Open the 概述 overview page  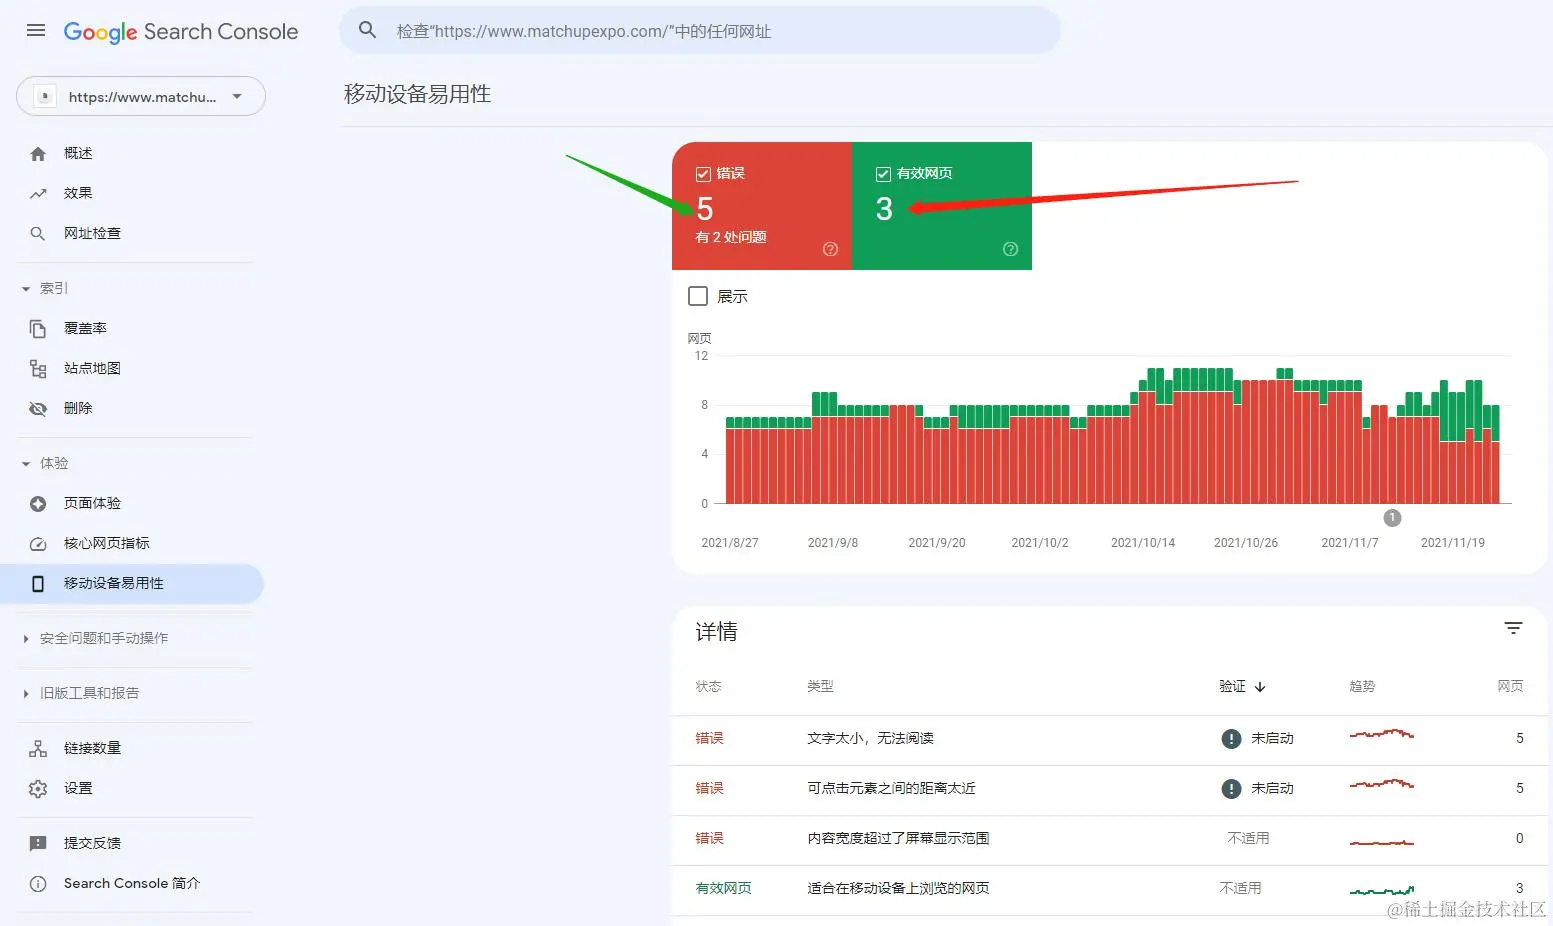(x=77, y=153)
